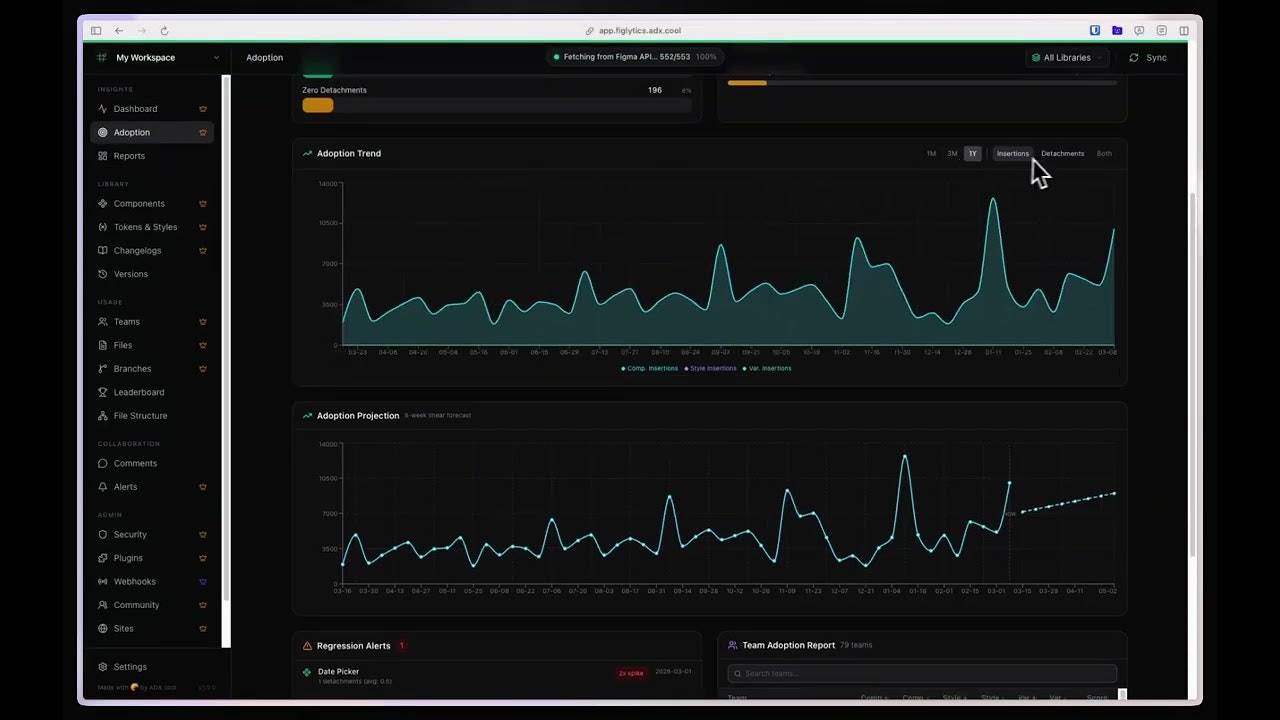
Task: Open Comments speech bubble icon
Action: (103, 464)
